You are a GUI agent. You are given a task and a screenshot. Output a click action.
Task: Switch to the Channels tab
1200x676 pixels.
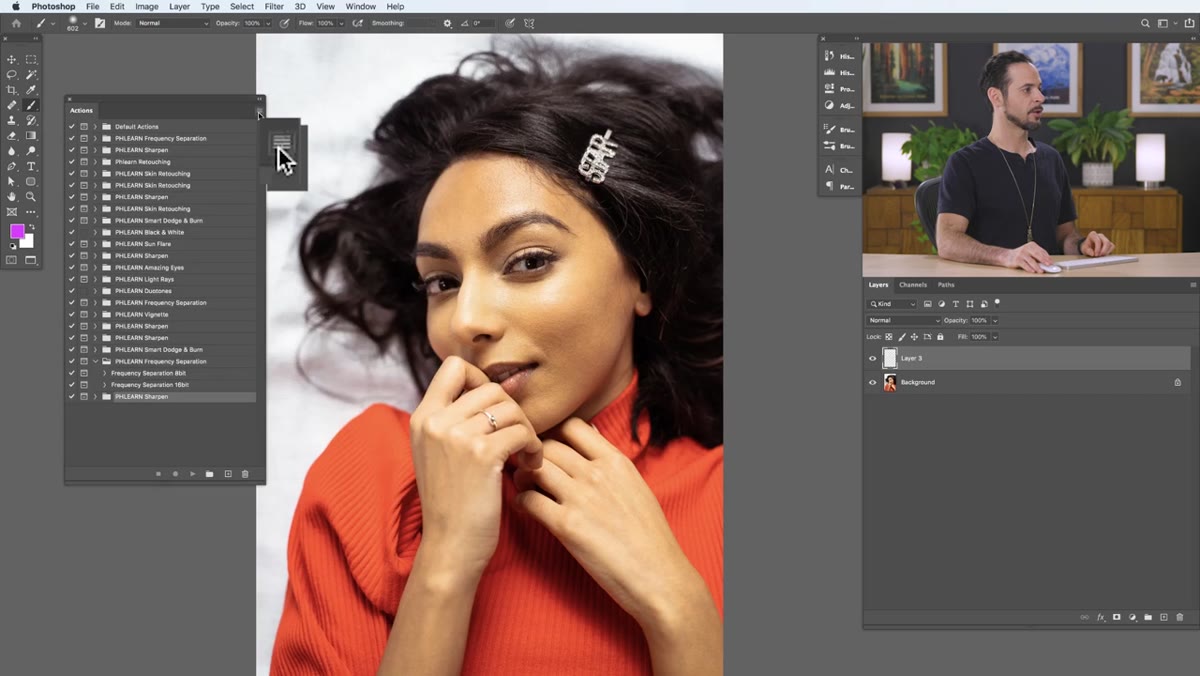[x=912, y=285]
